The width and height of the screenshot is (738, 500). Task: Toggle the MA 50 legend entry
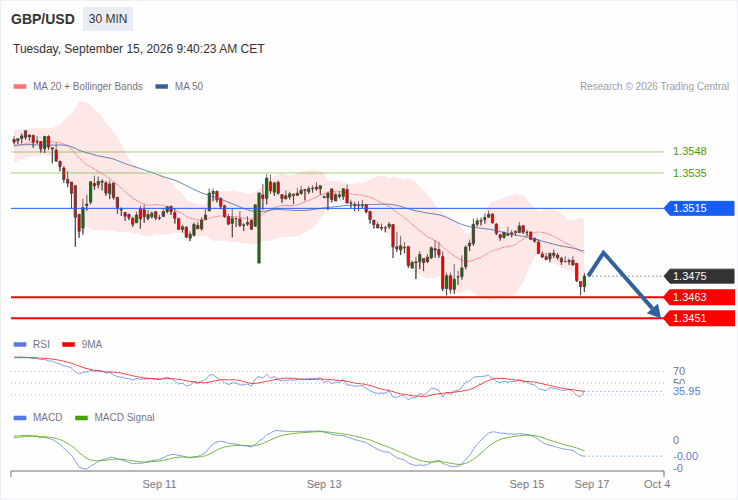(179, 87)
